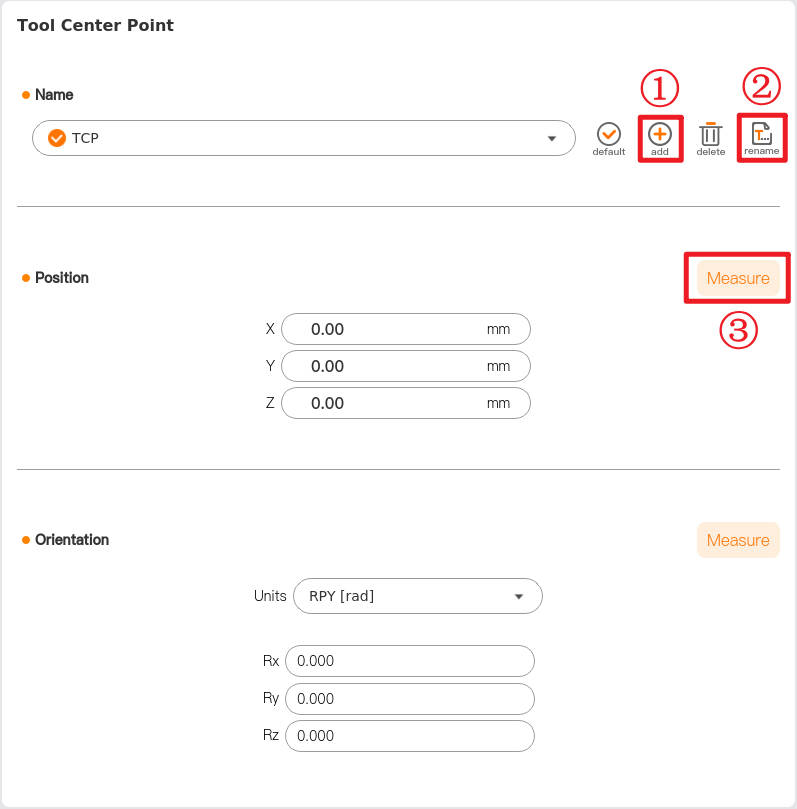Select the Rz orientation field

409,735
